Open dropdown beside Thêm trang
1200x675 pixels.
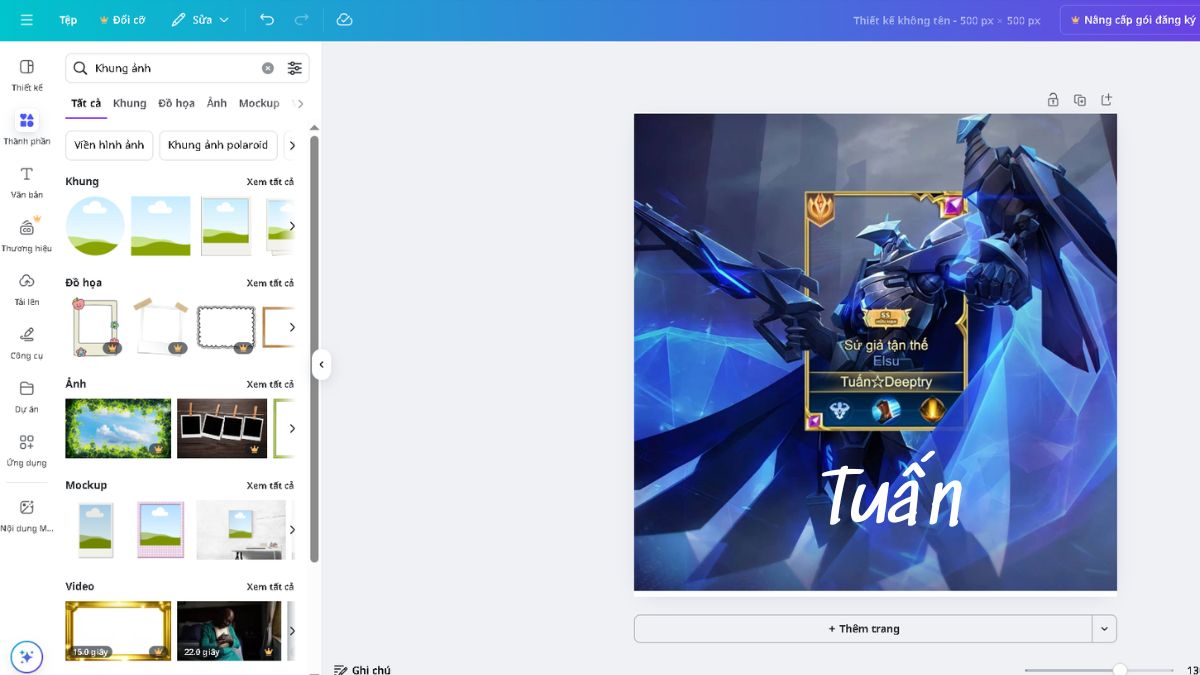pyautogui.click(x=1104, y=629)
